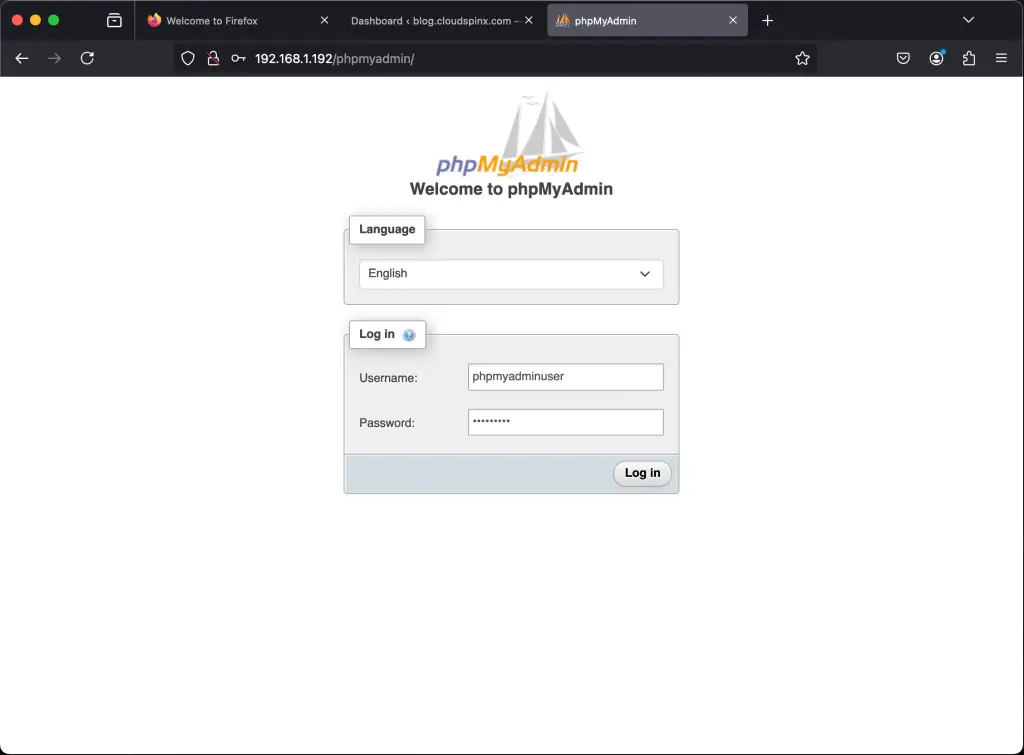
Task: Reload the phpMyAdmin page
Action: tap(87, 58)
